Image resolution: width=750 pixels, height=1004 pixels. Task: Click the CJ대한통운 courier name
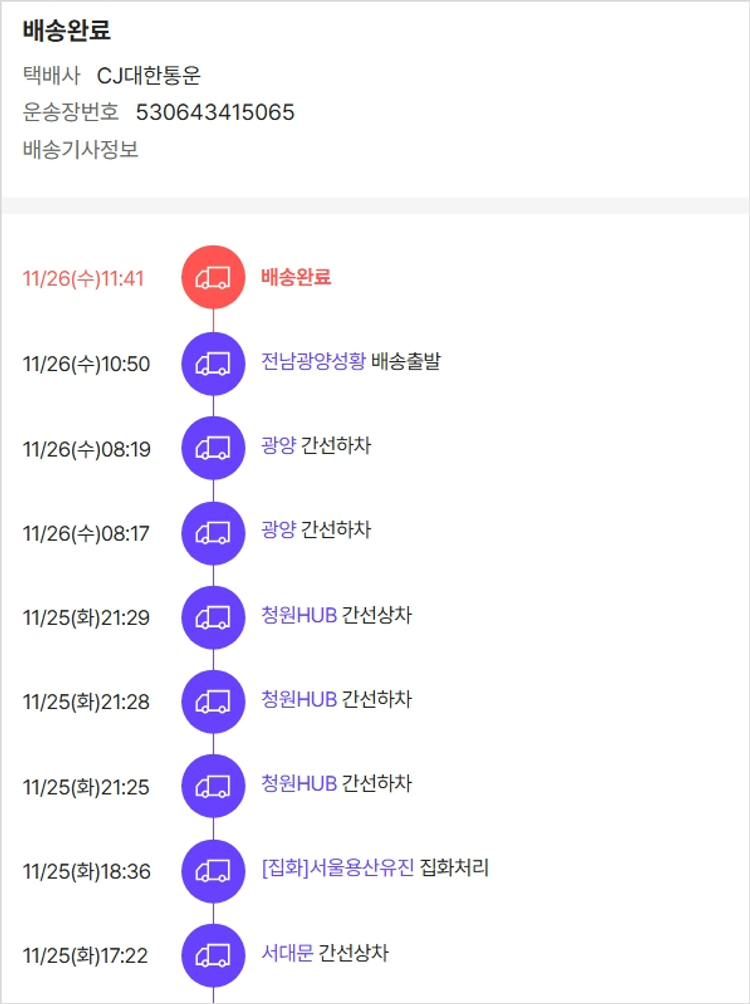coord(149,75)
